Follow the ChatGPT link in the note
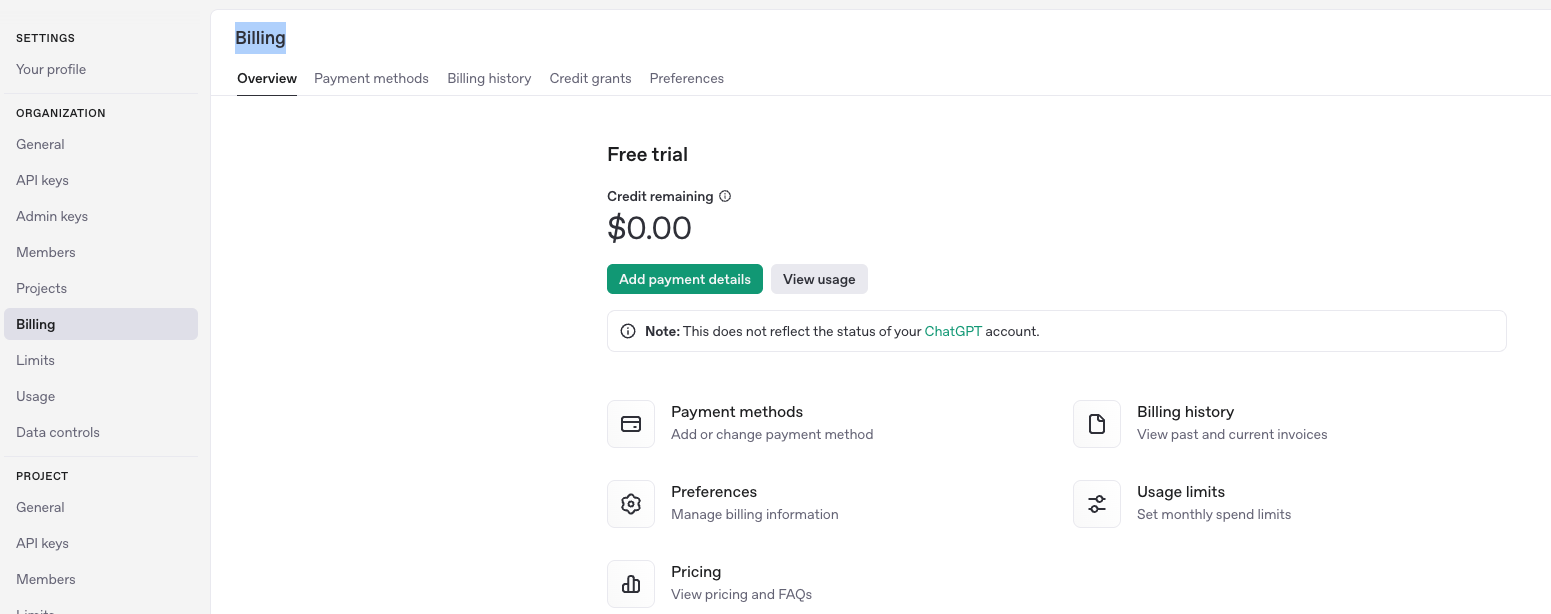Screen dimensions: 1551x614 (953, 331)
